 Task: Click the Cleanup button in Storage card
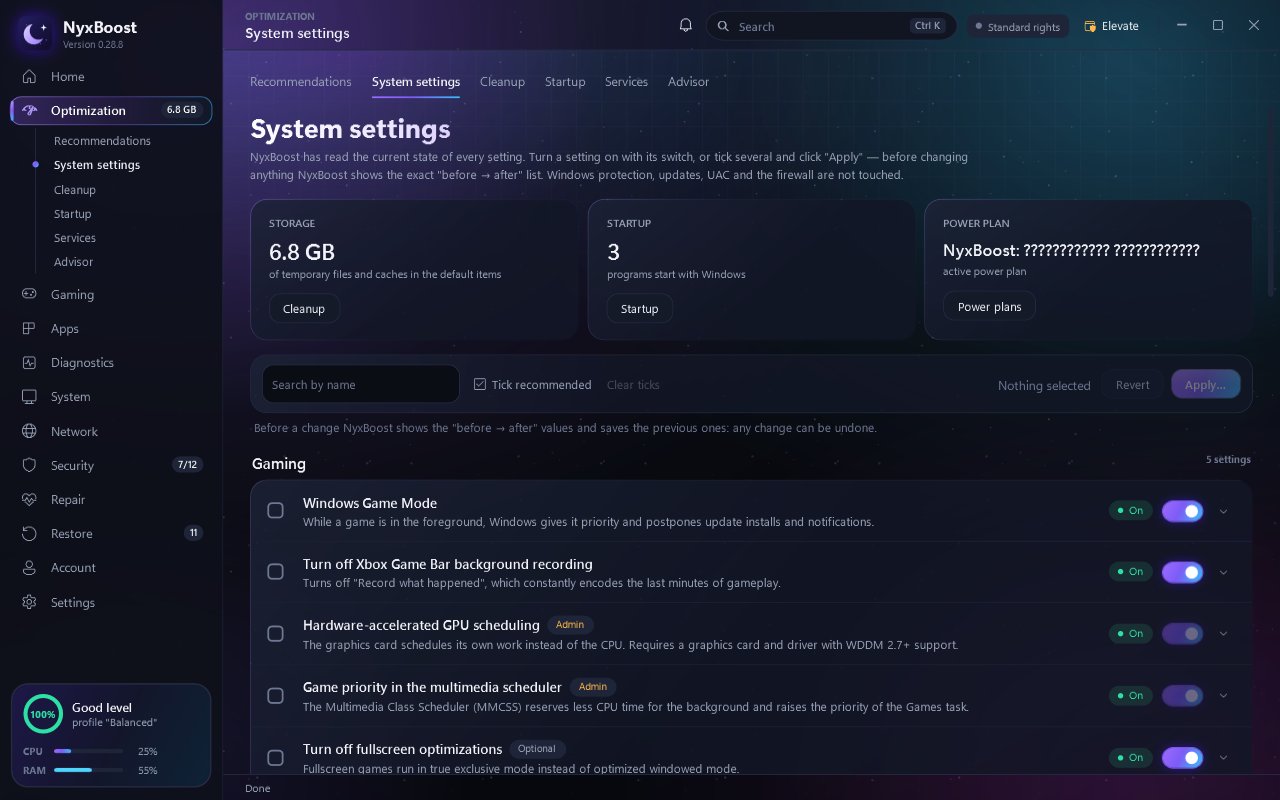pos(304,309)
